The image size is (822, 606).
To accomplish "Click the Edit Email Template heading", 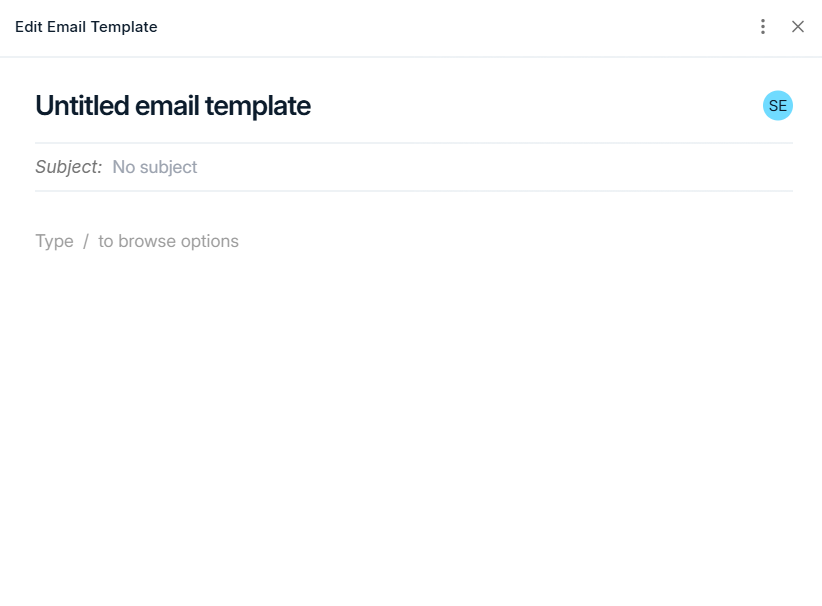I will (86, 26).
